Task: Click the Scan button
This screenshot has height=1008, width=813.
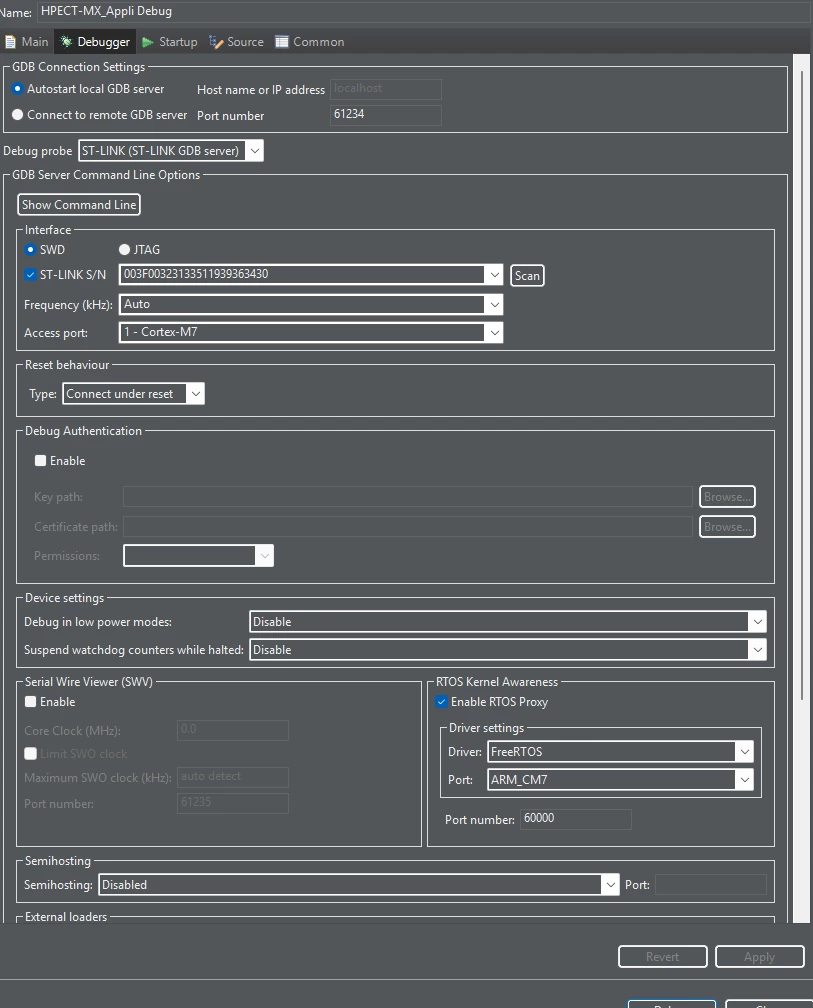Action: tap(527, 276)
